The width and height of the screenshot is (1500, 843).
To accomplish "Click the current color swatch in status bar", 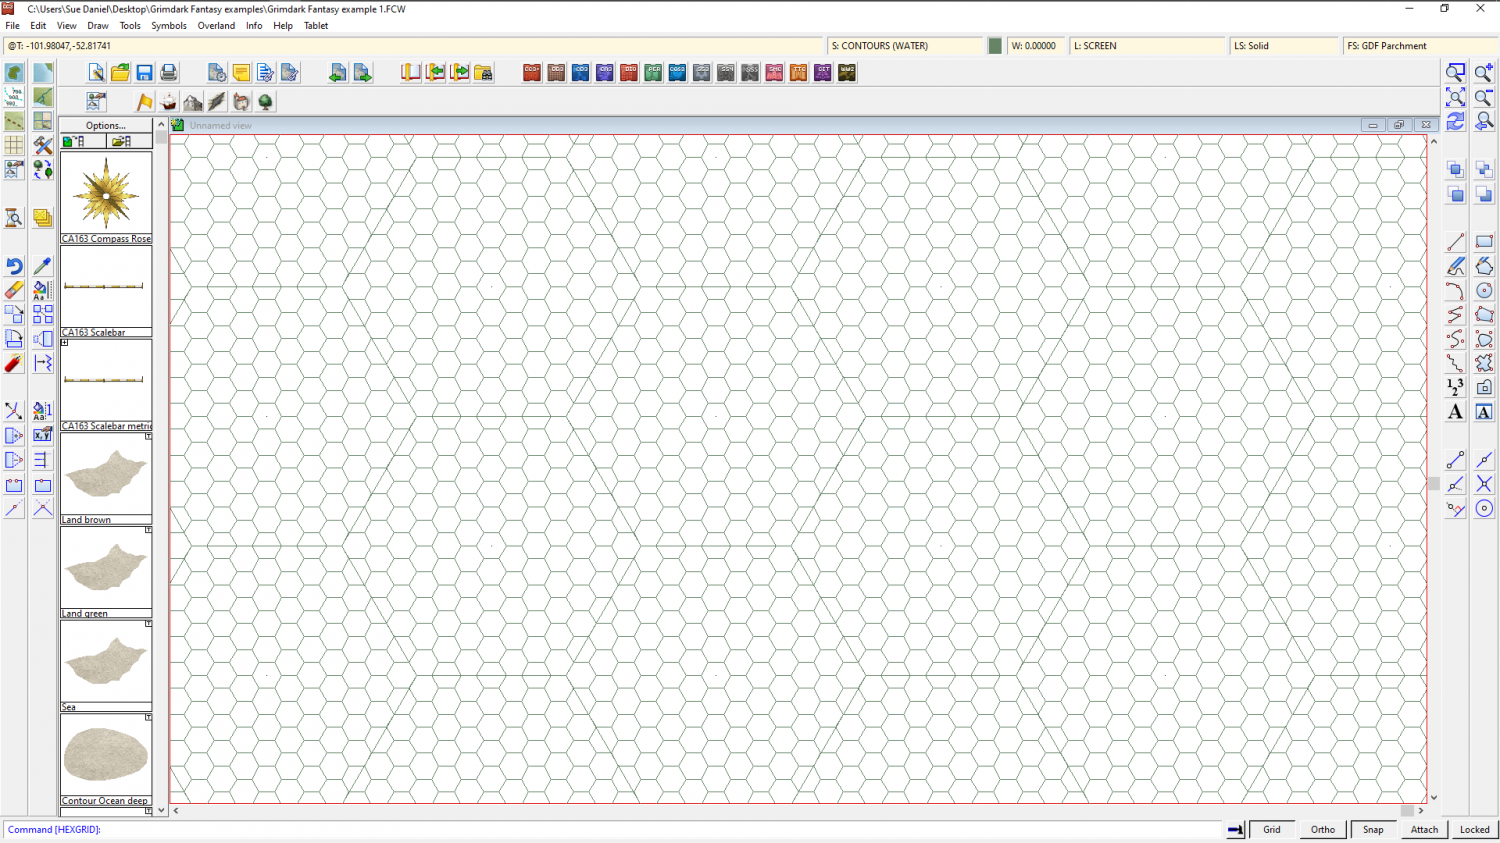I will [995, 46].
